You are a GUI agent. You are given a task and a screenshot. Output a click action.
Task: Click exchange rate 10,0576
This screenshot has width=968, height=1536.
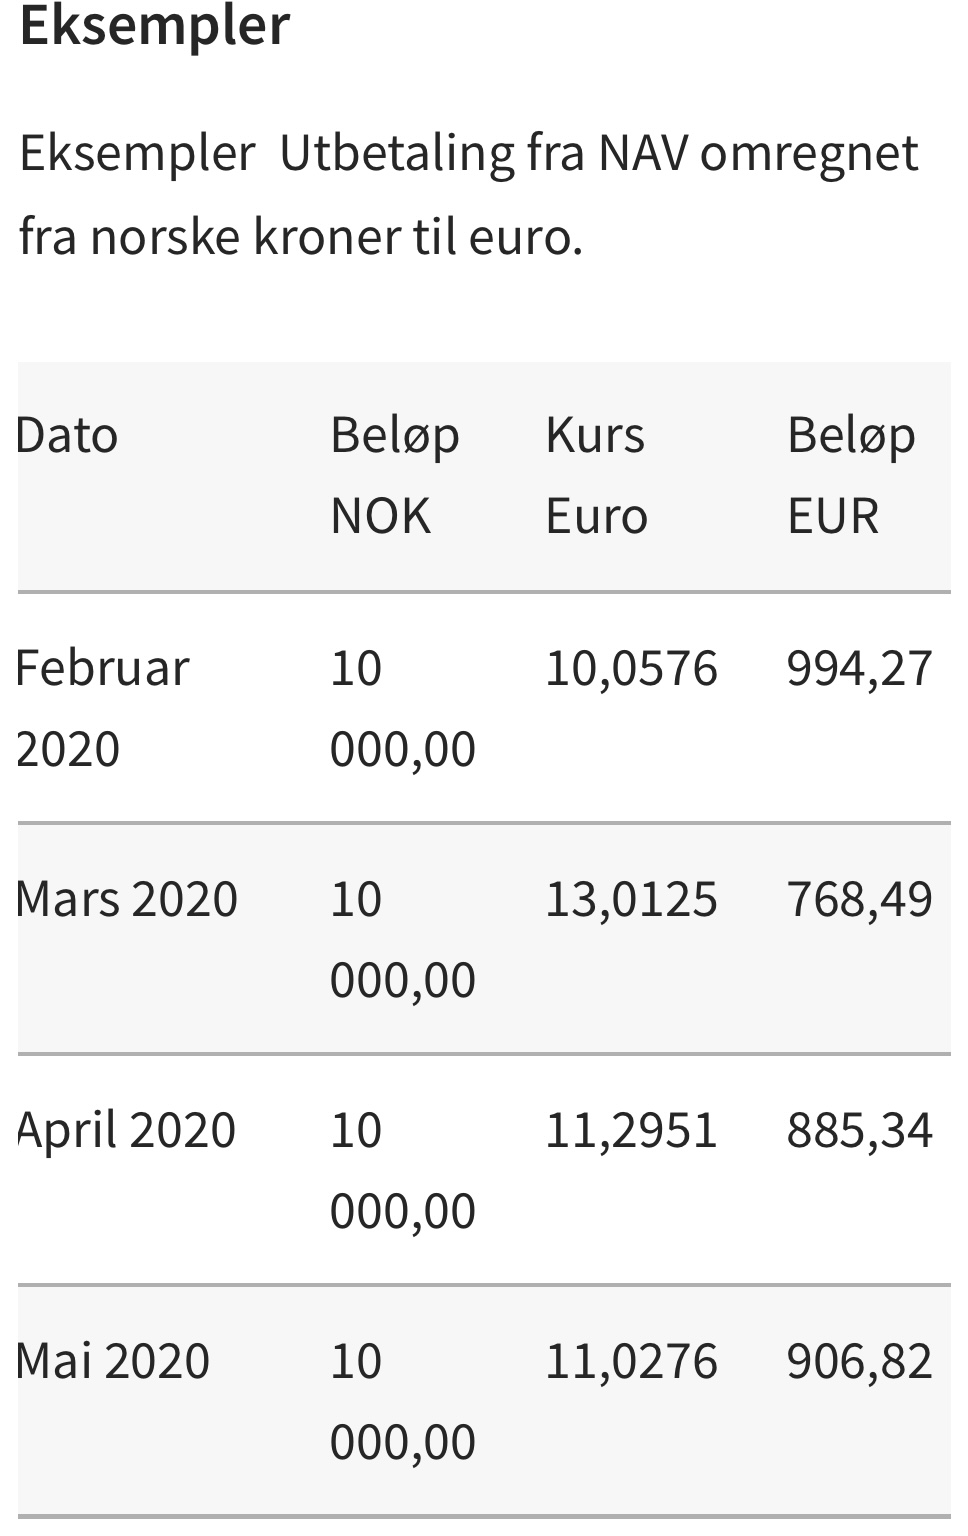click(631, 668)
